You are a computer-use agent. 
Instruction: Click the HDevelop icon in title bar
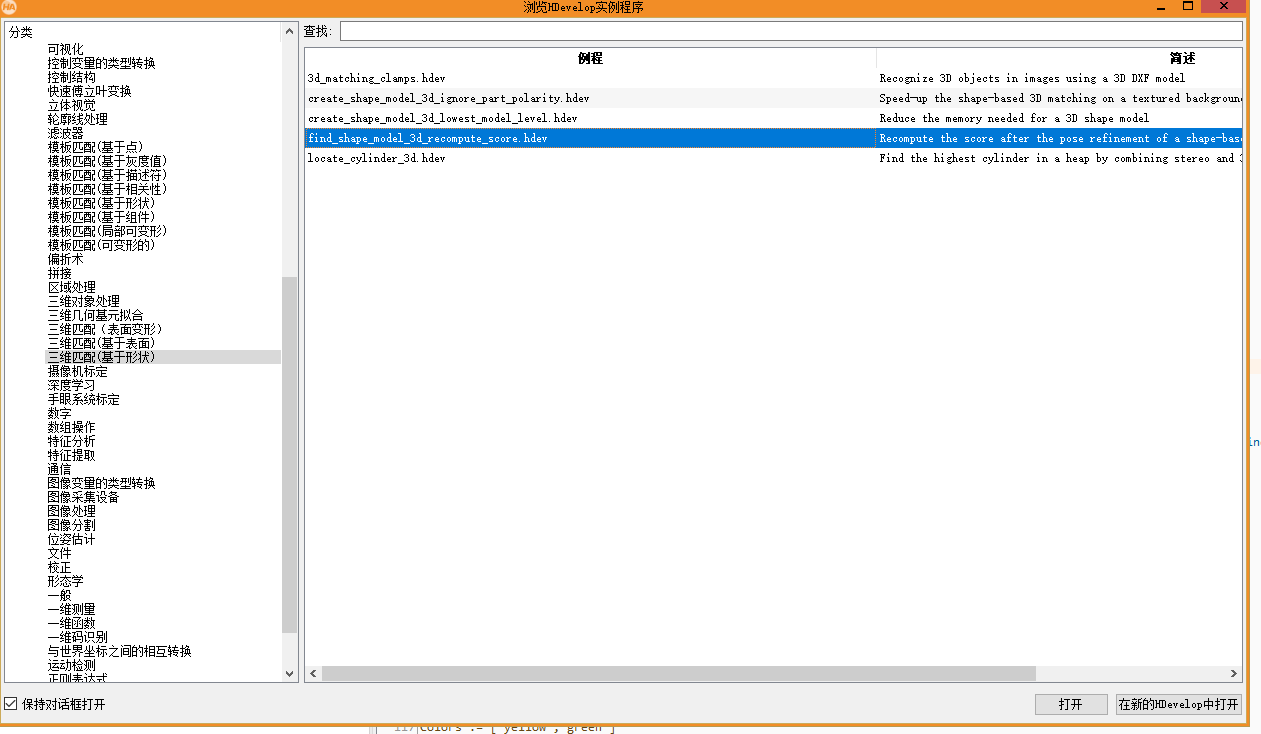(x=9, y=7)
